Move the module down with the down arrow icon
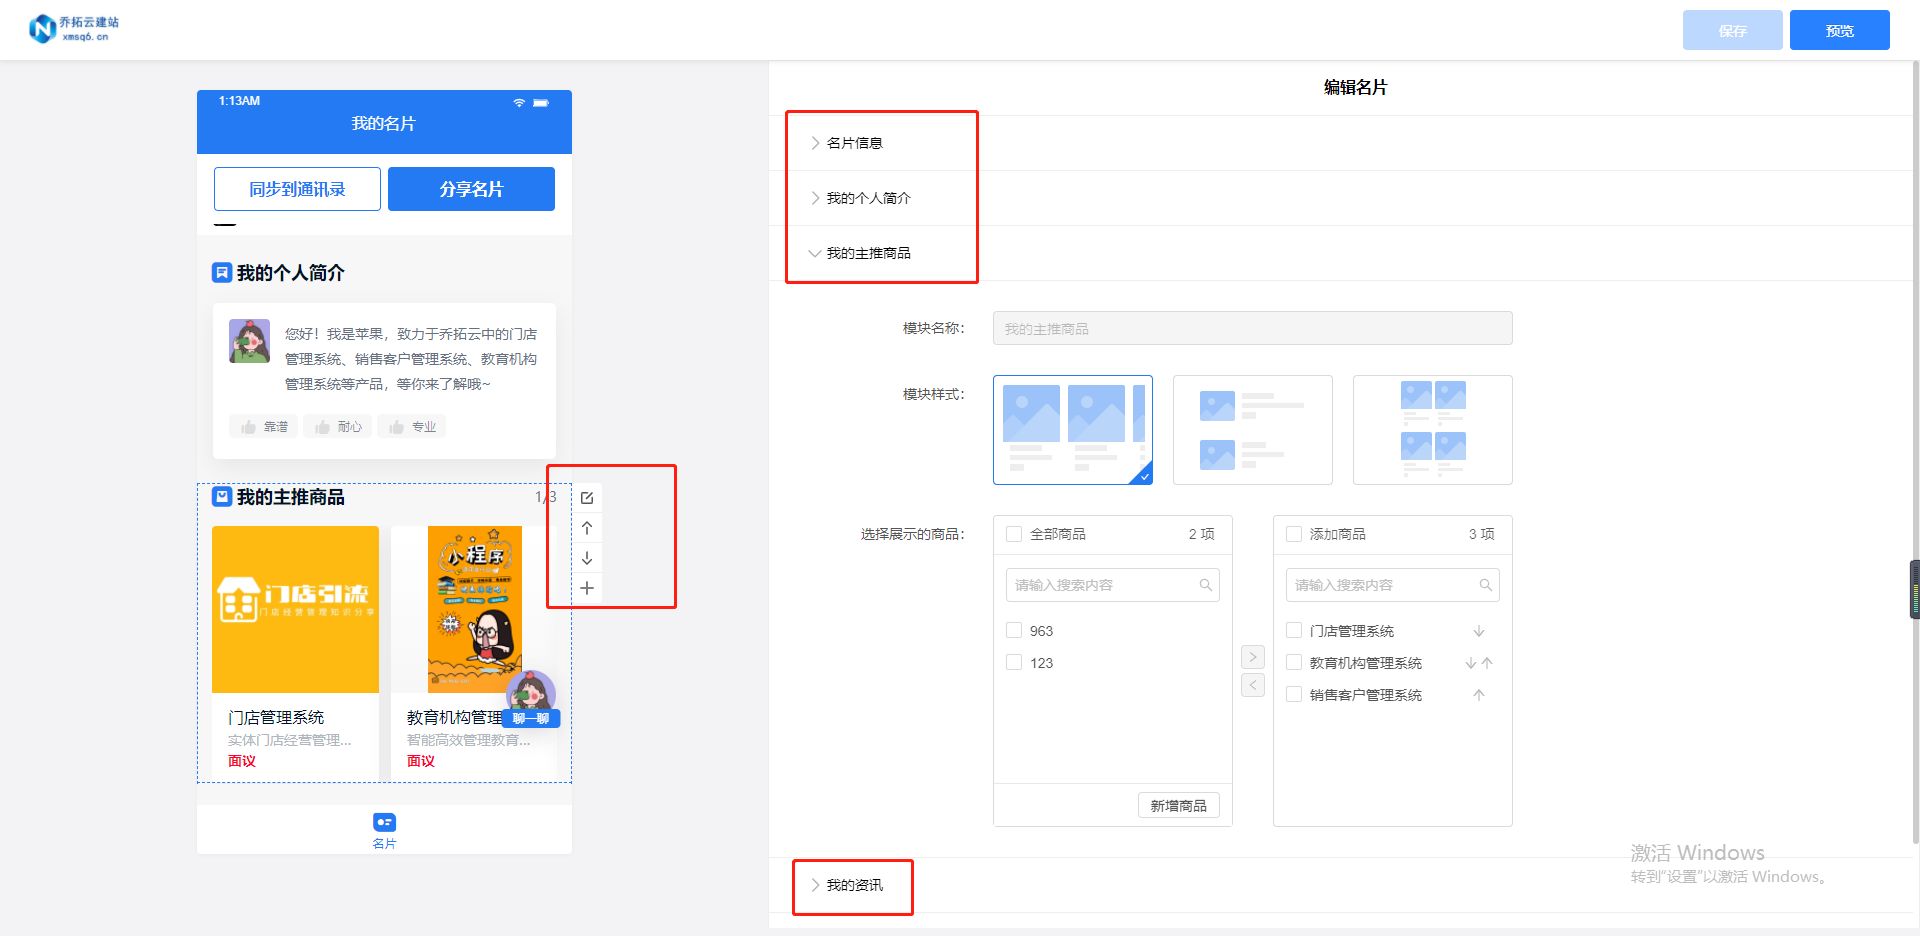 (587, 558)
